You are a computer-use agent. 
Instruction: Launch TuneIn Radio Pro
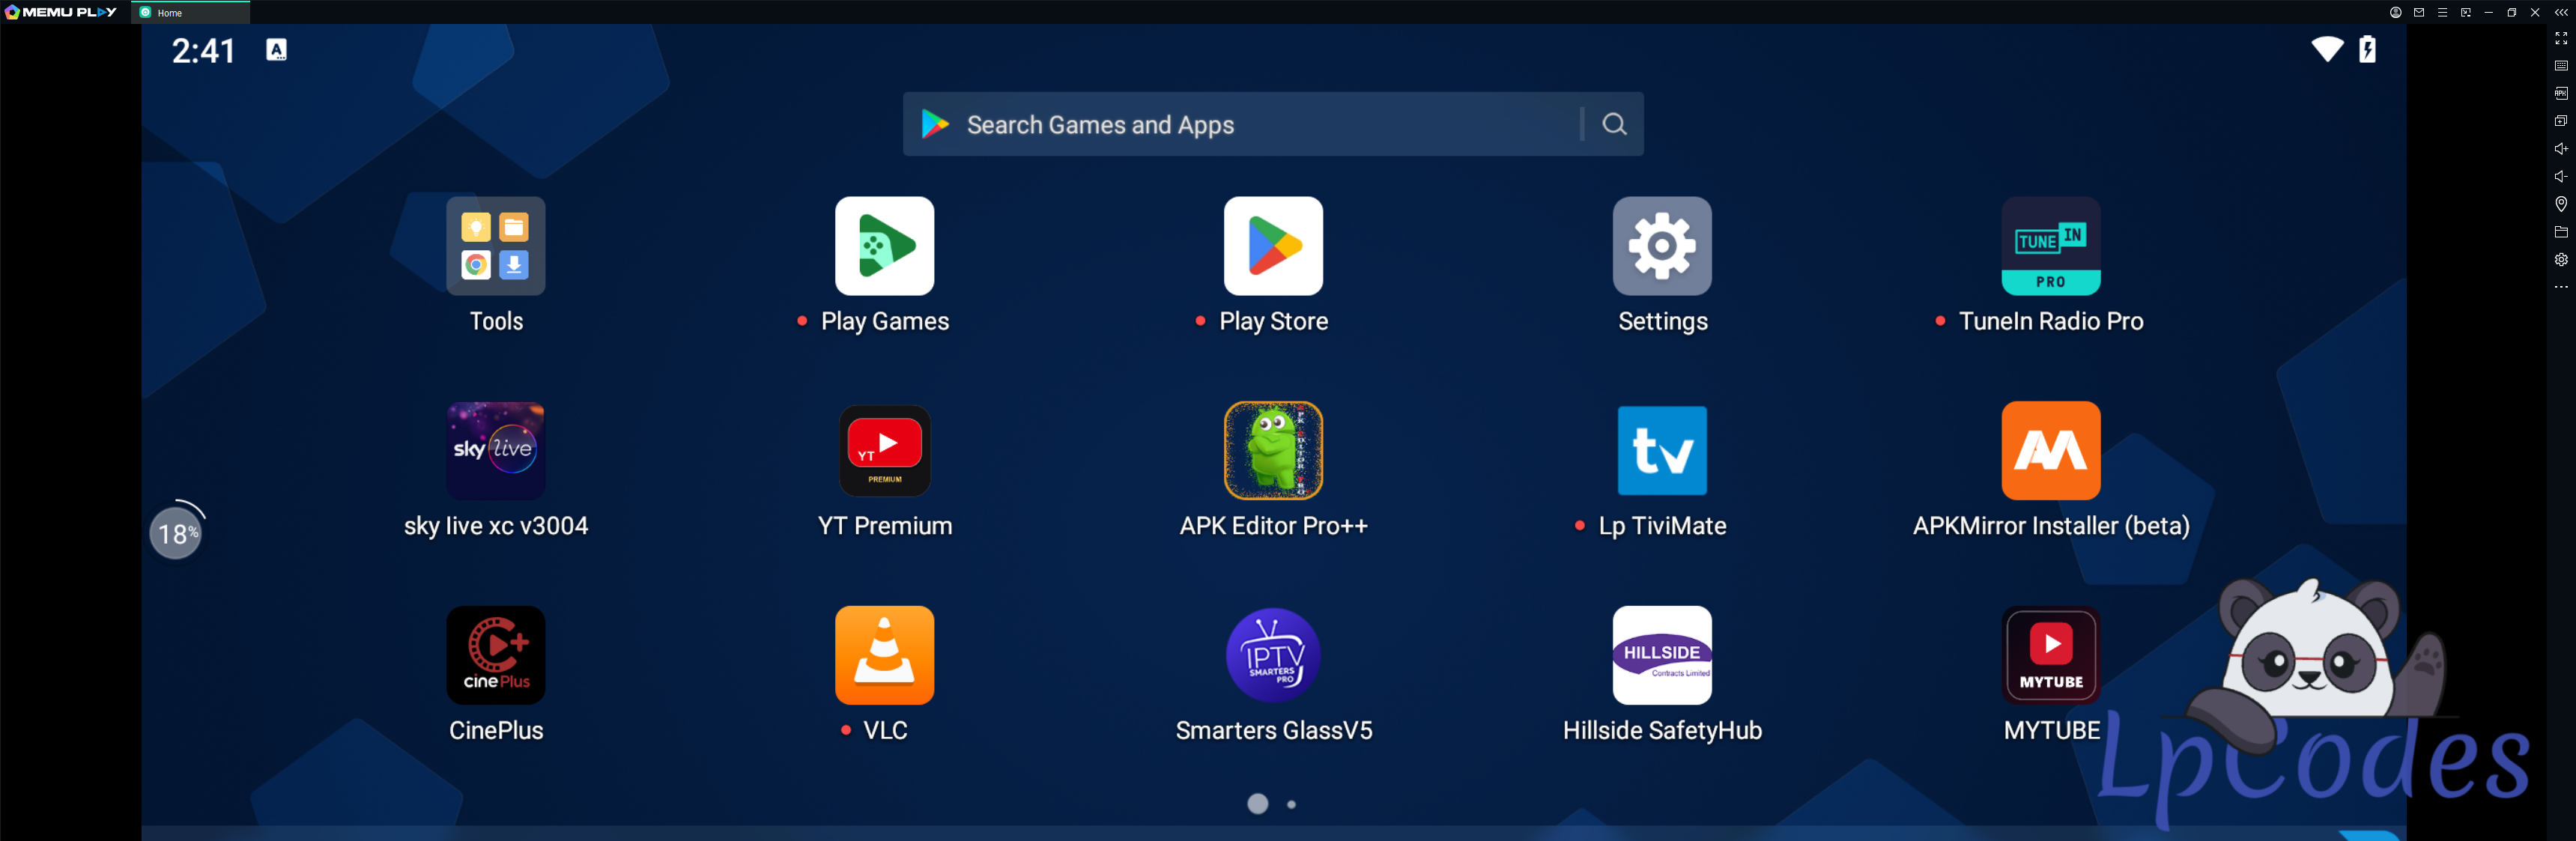(2051, 246)
